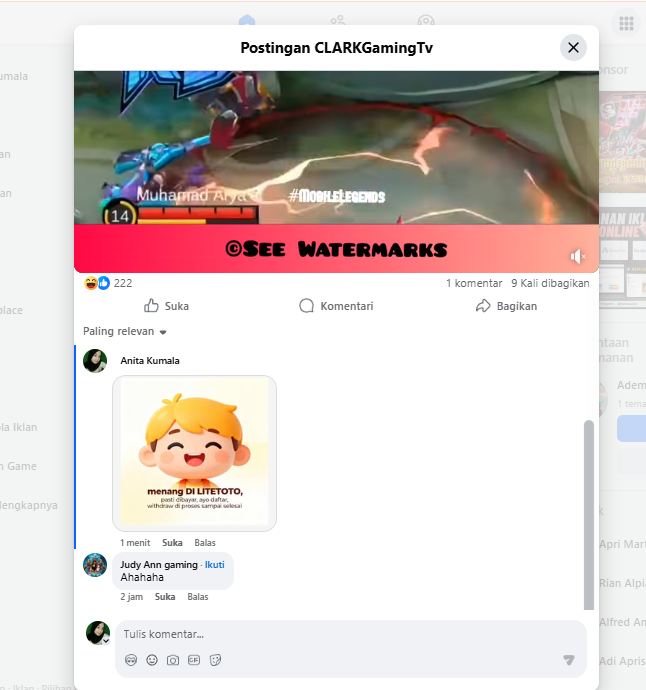
Task: Open the emoji picker in comment box
Action: coord(152,660)
